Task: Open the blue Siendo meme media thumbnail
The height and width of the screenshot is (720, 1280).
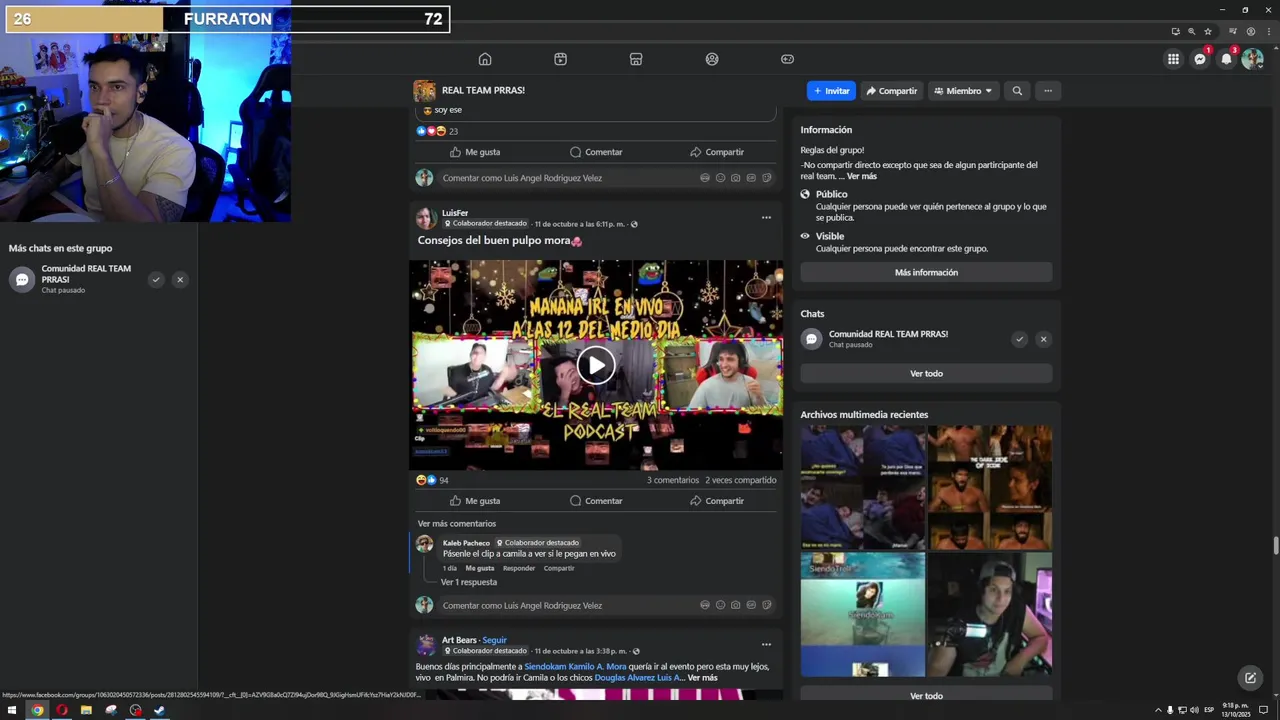Action: coord(862,614)
